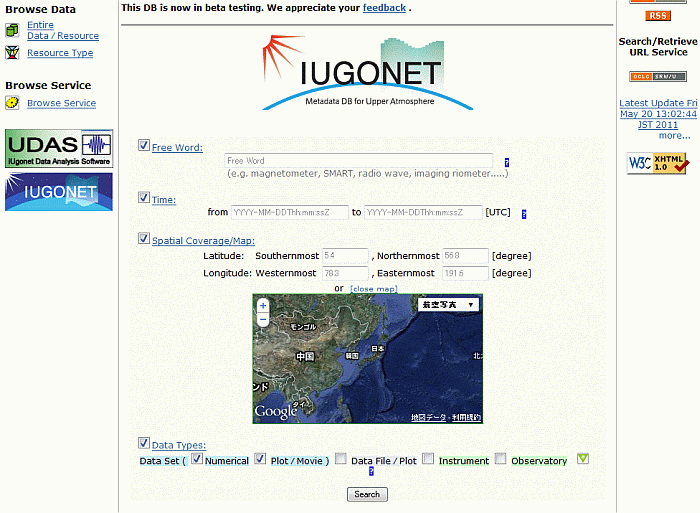
Task: Click the Data Types label link
Action: point(179,445)
